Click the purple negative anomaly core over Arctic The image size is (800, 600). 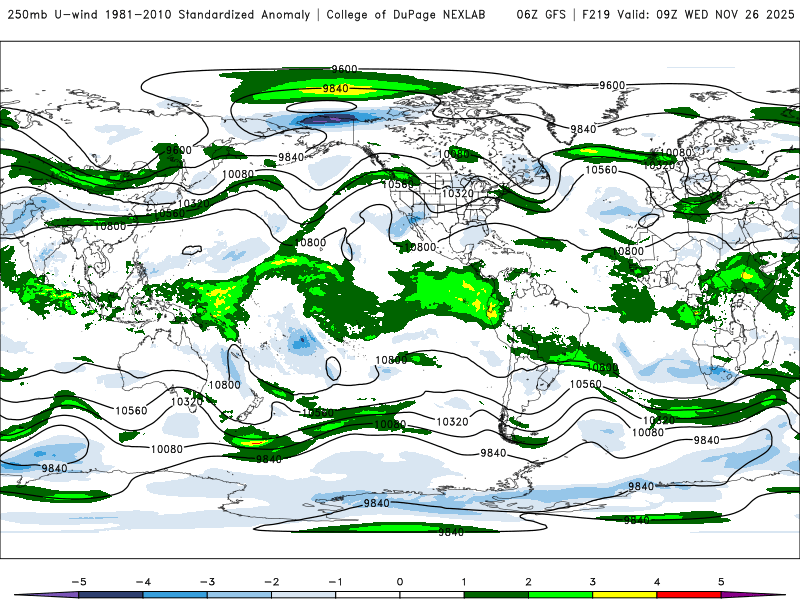click(x=331, y=119)
